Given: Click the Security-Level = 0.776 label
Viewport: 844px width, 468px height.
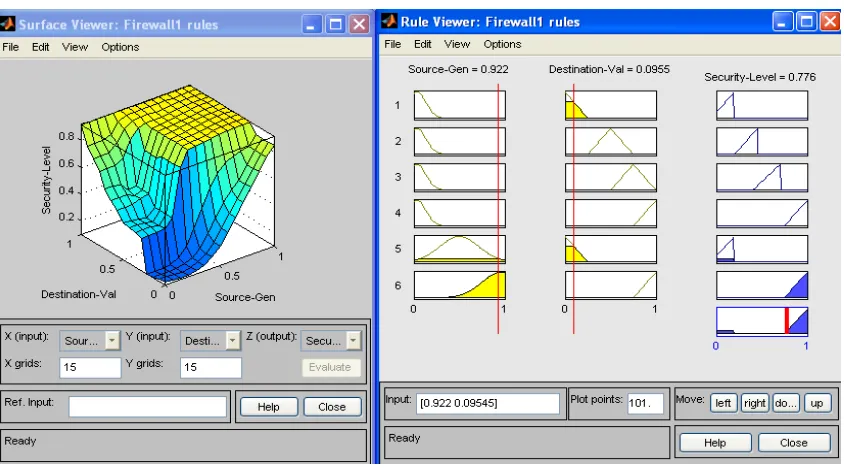Looking at the screenshot, I should point(760,77).
